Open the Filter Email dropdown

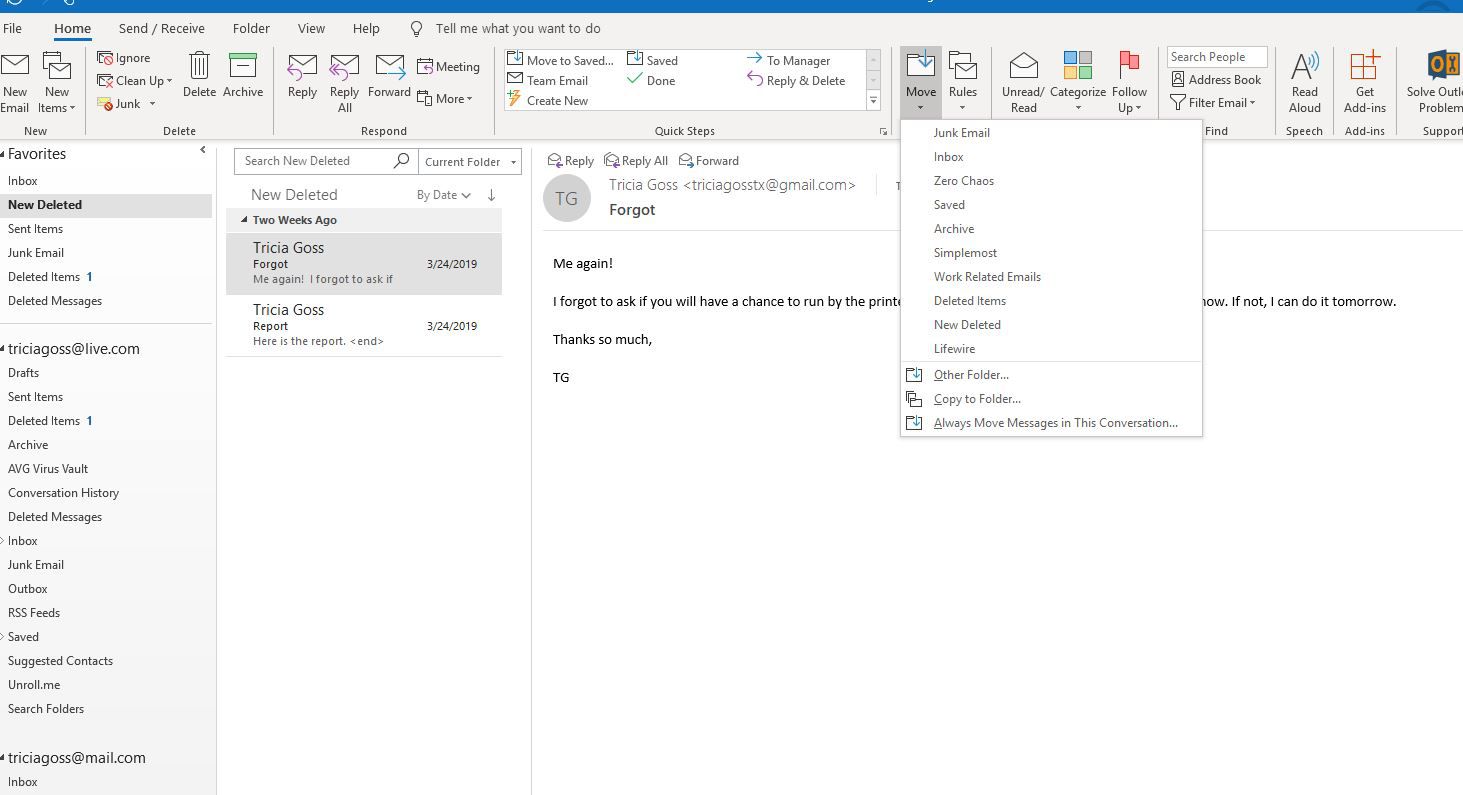(x=1213, y=103)
